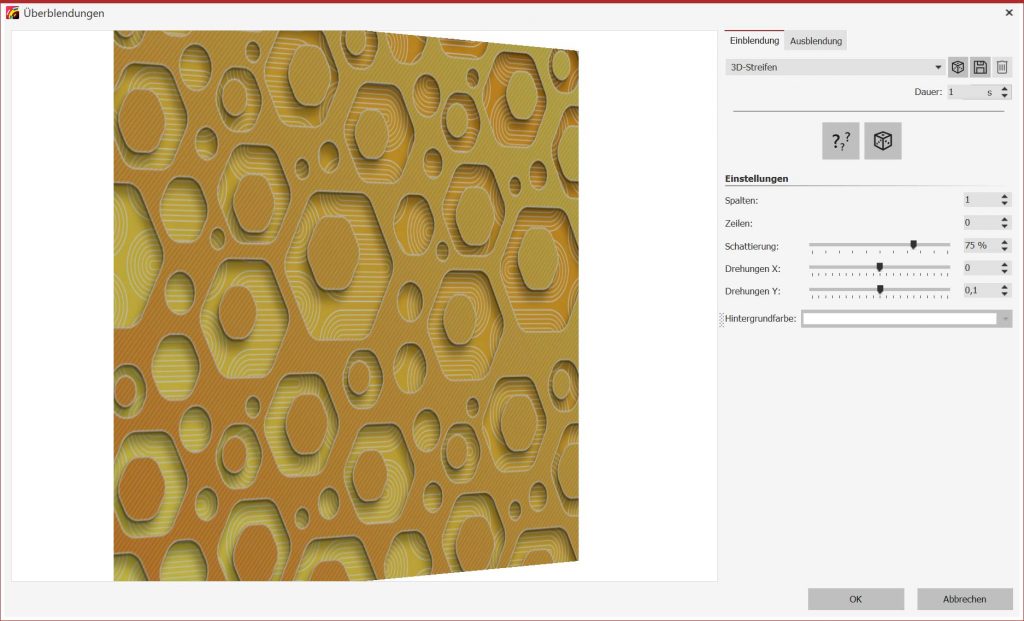Click the question marks random transition button
This screenshot has width=1024, height=621.
coord(840,141)
